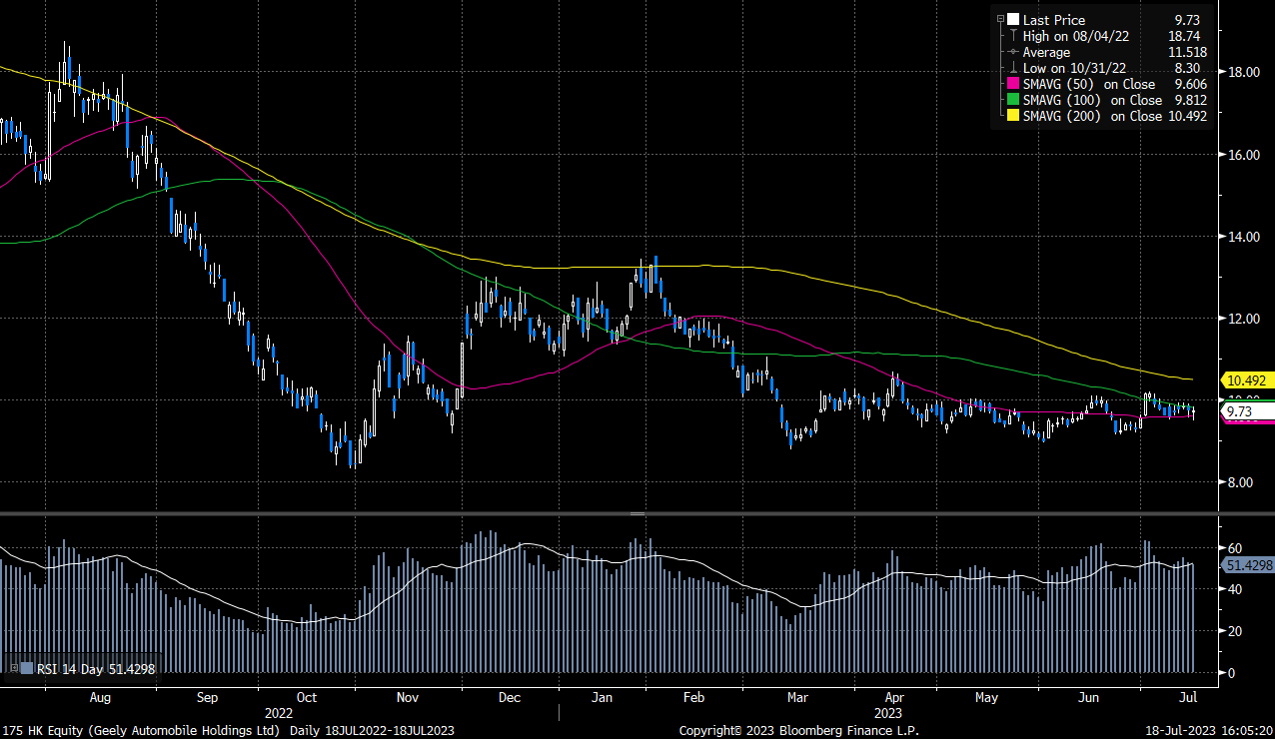
Task: Select the Low on 10/31/22 marker icon
Action: coord(1011,68)
